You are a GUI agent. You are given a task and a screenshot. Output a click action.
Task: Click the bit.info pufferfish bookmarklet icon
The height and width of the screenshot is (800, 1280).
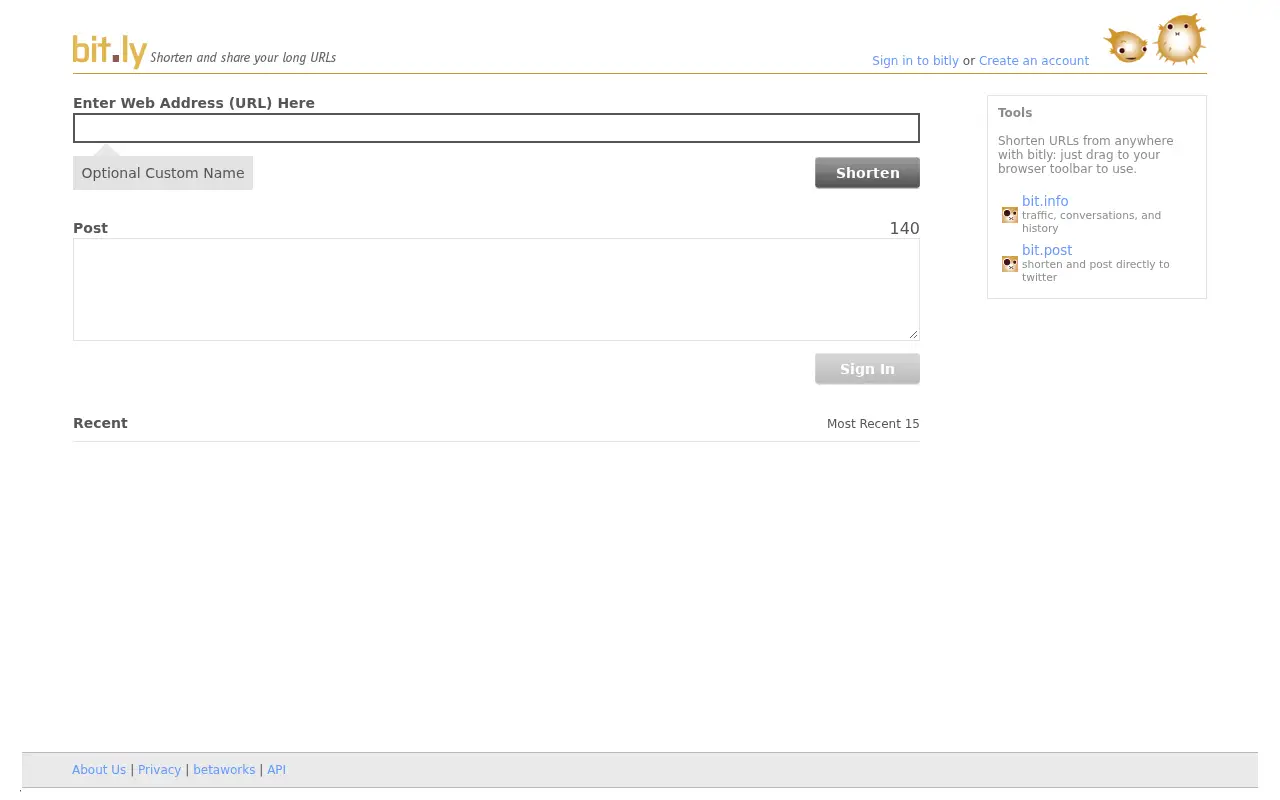[x=1010, y=215]
